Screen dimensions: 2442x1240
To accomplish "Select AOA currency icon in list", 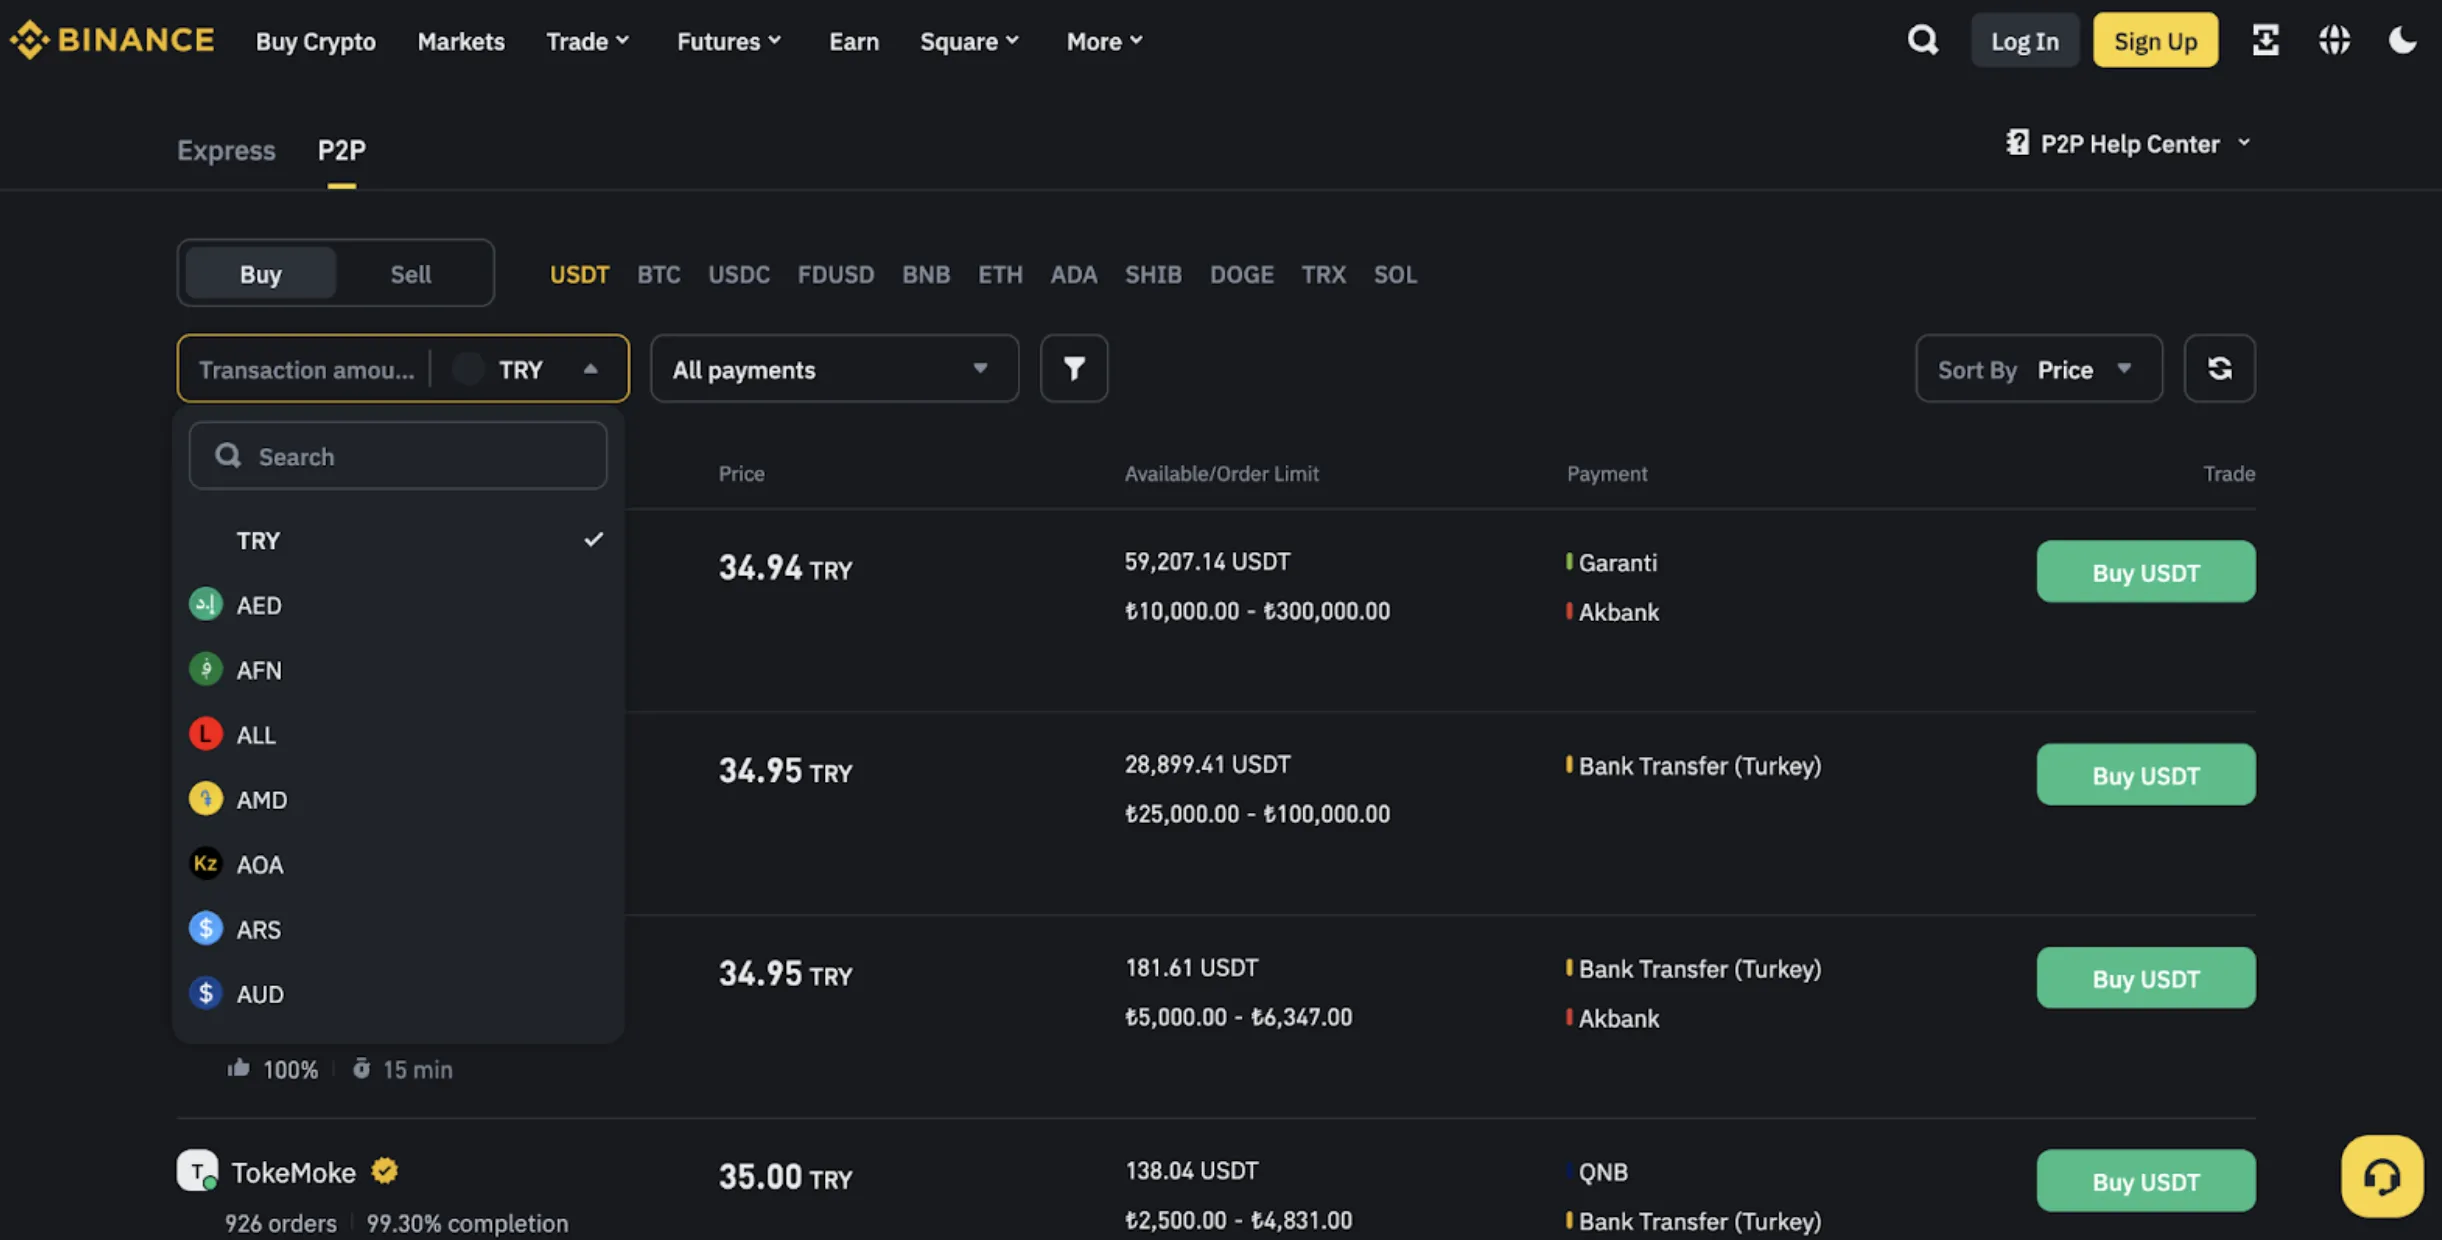I will (x=206, y=863).
